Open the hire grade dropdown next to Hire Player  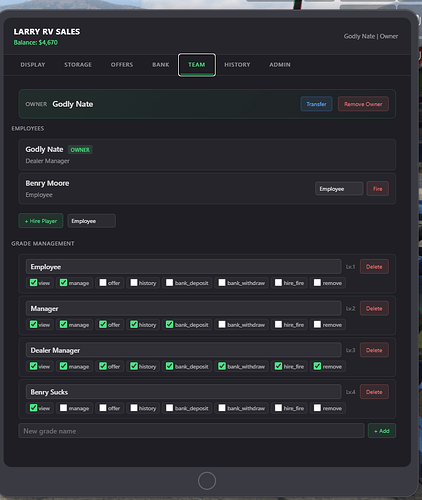(x=92, y=221)
